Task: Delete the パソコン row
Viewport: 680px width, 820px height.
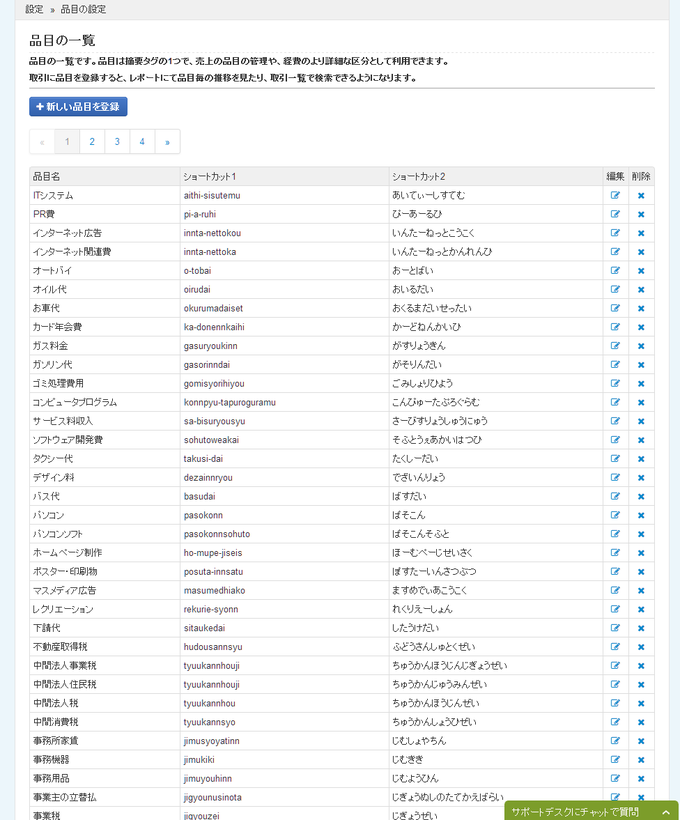Action: pyautogui.click(x=641, y=516)
